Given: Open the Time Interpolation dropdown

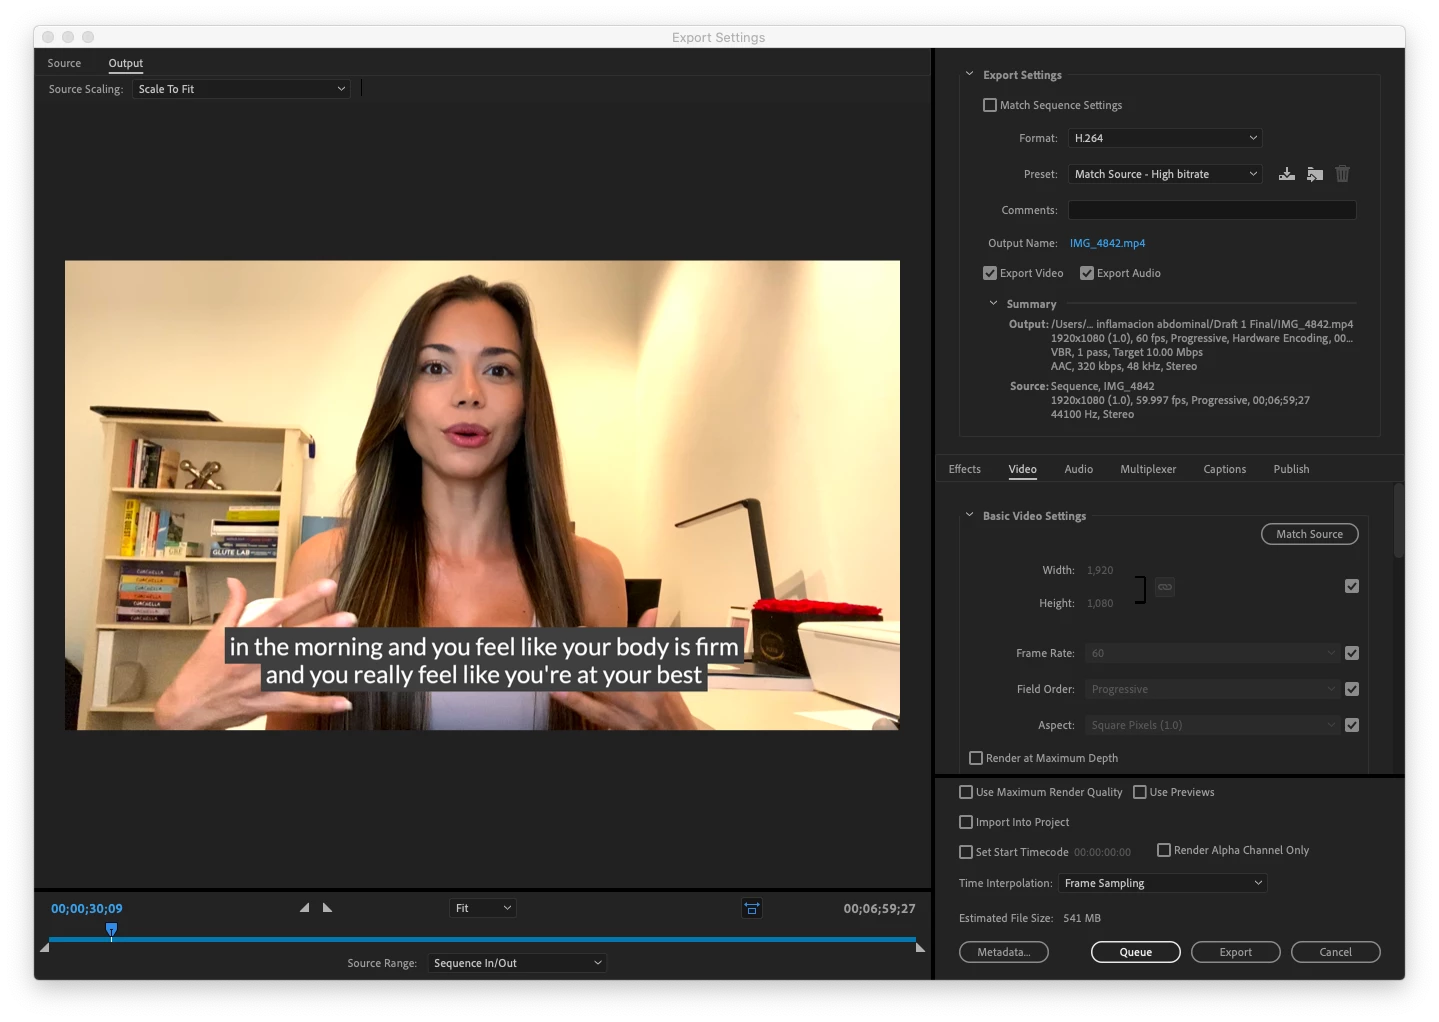Looking at the screenshot, I should [1163, 883].
